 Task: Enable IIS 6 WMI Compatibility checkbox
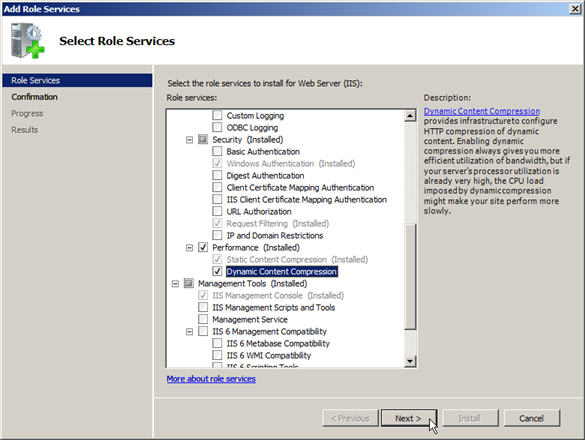[x=217, y=355]
